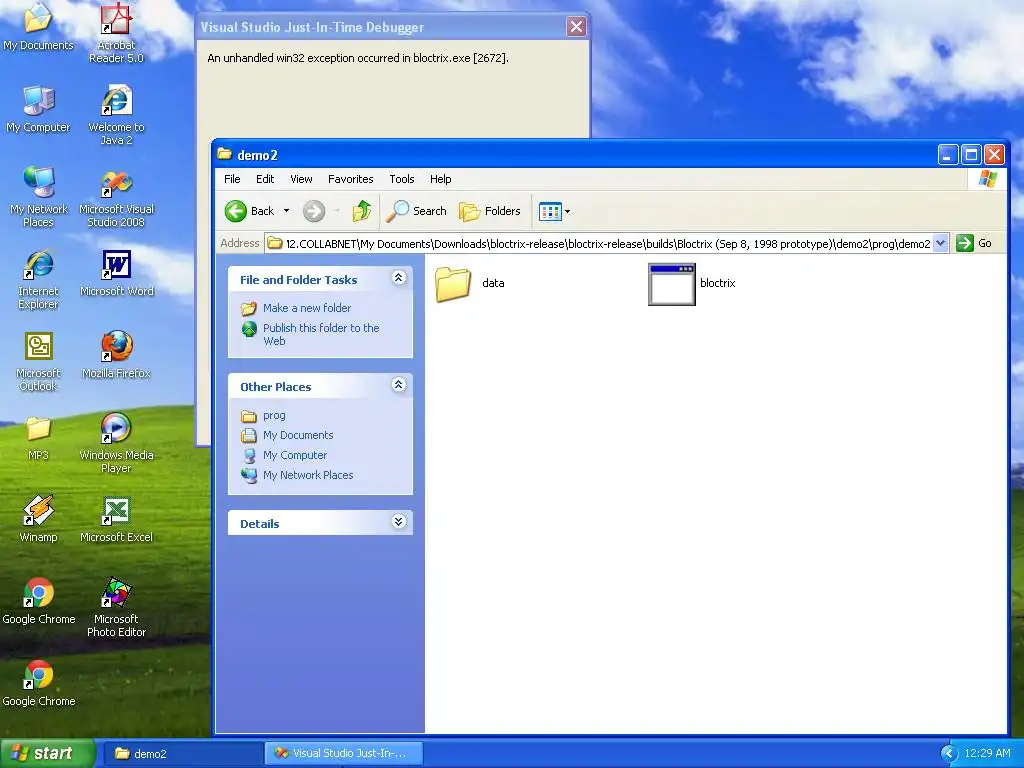Open the Help menu
The width and height of the screenshot is (1024, 768).
pyautogui.click(x=440, y=179)
